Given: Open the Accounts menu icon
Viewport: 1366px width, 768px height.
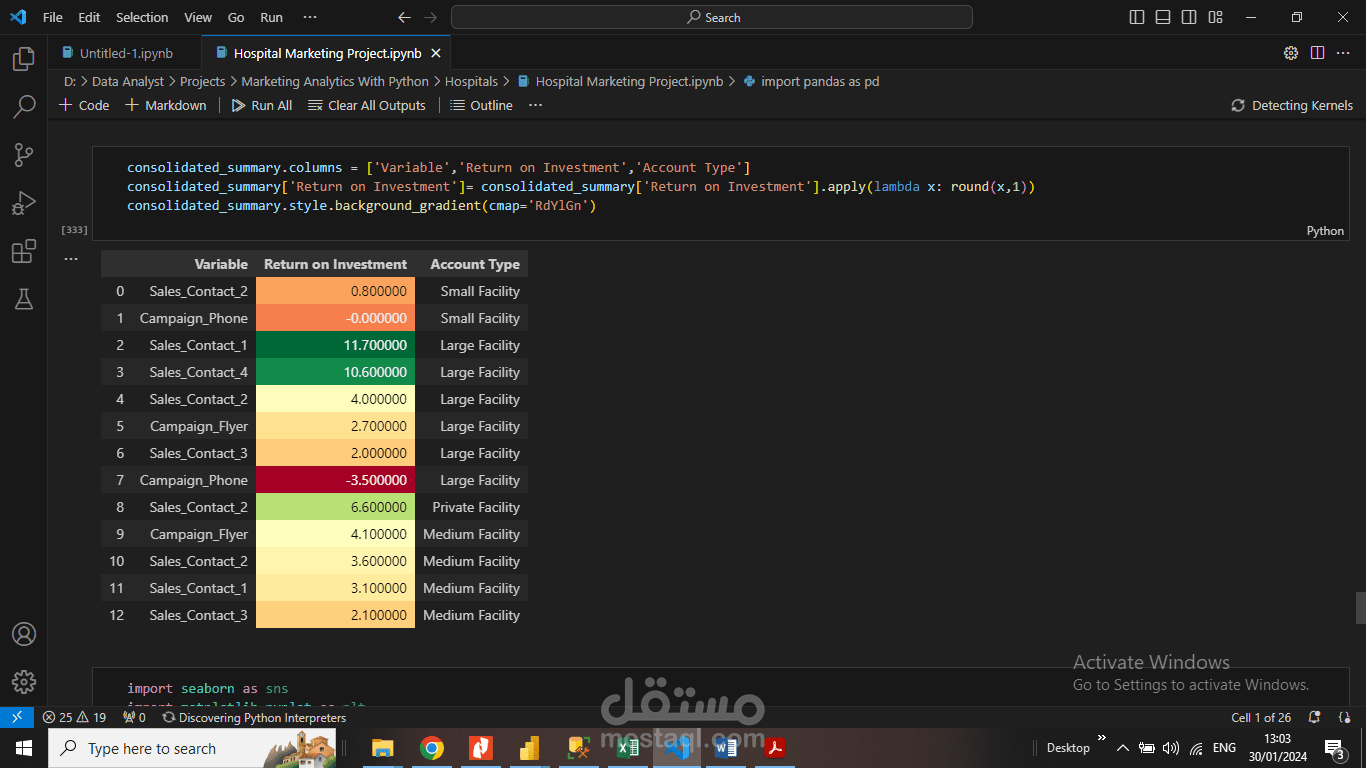Looking at the screenshot, I should [x=24, y=634].
